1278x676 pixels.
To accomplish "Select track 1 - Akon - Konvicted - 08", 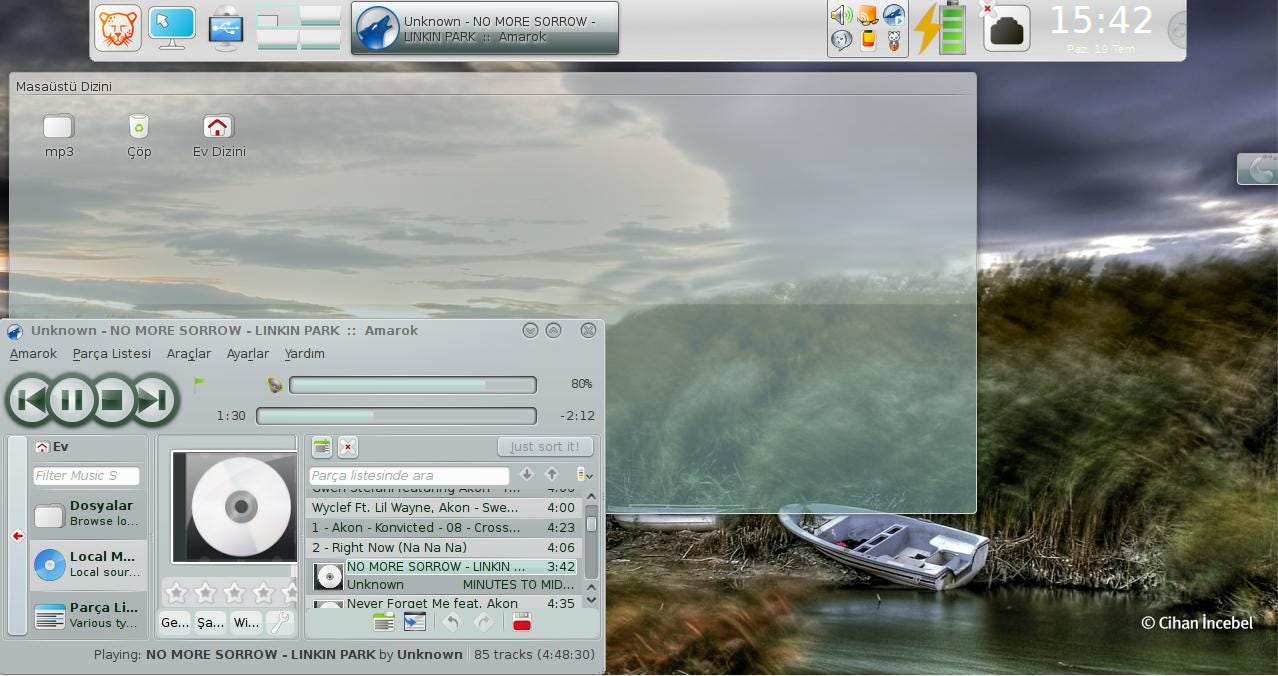I will pos(443,528).
